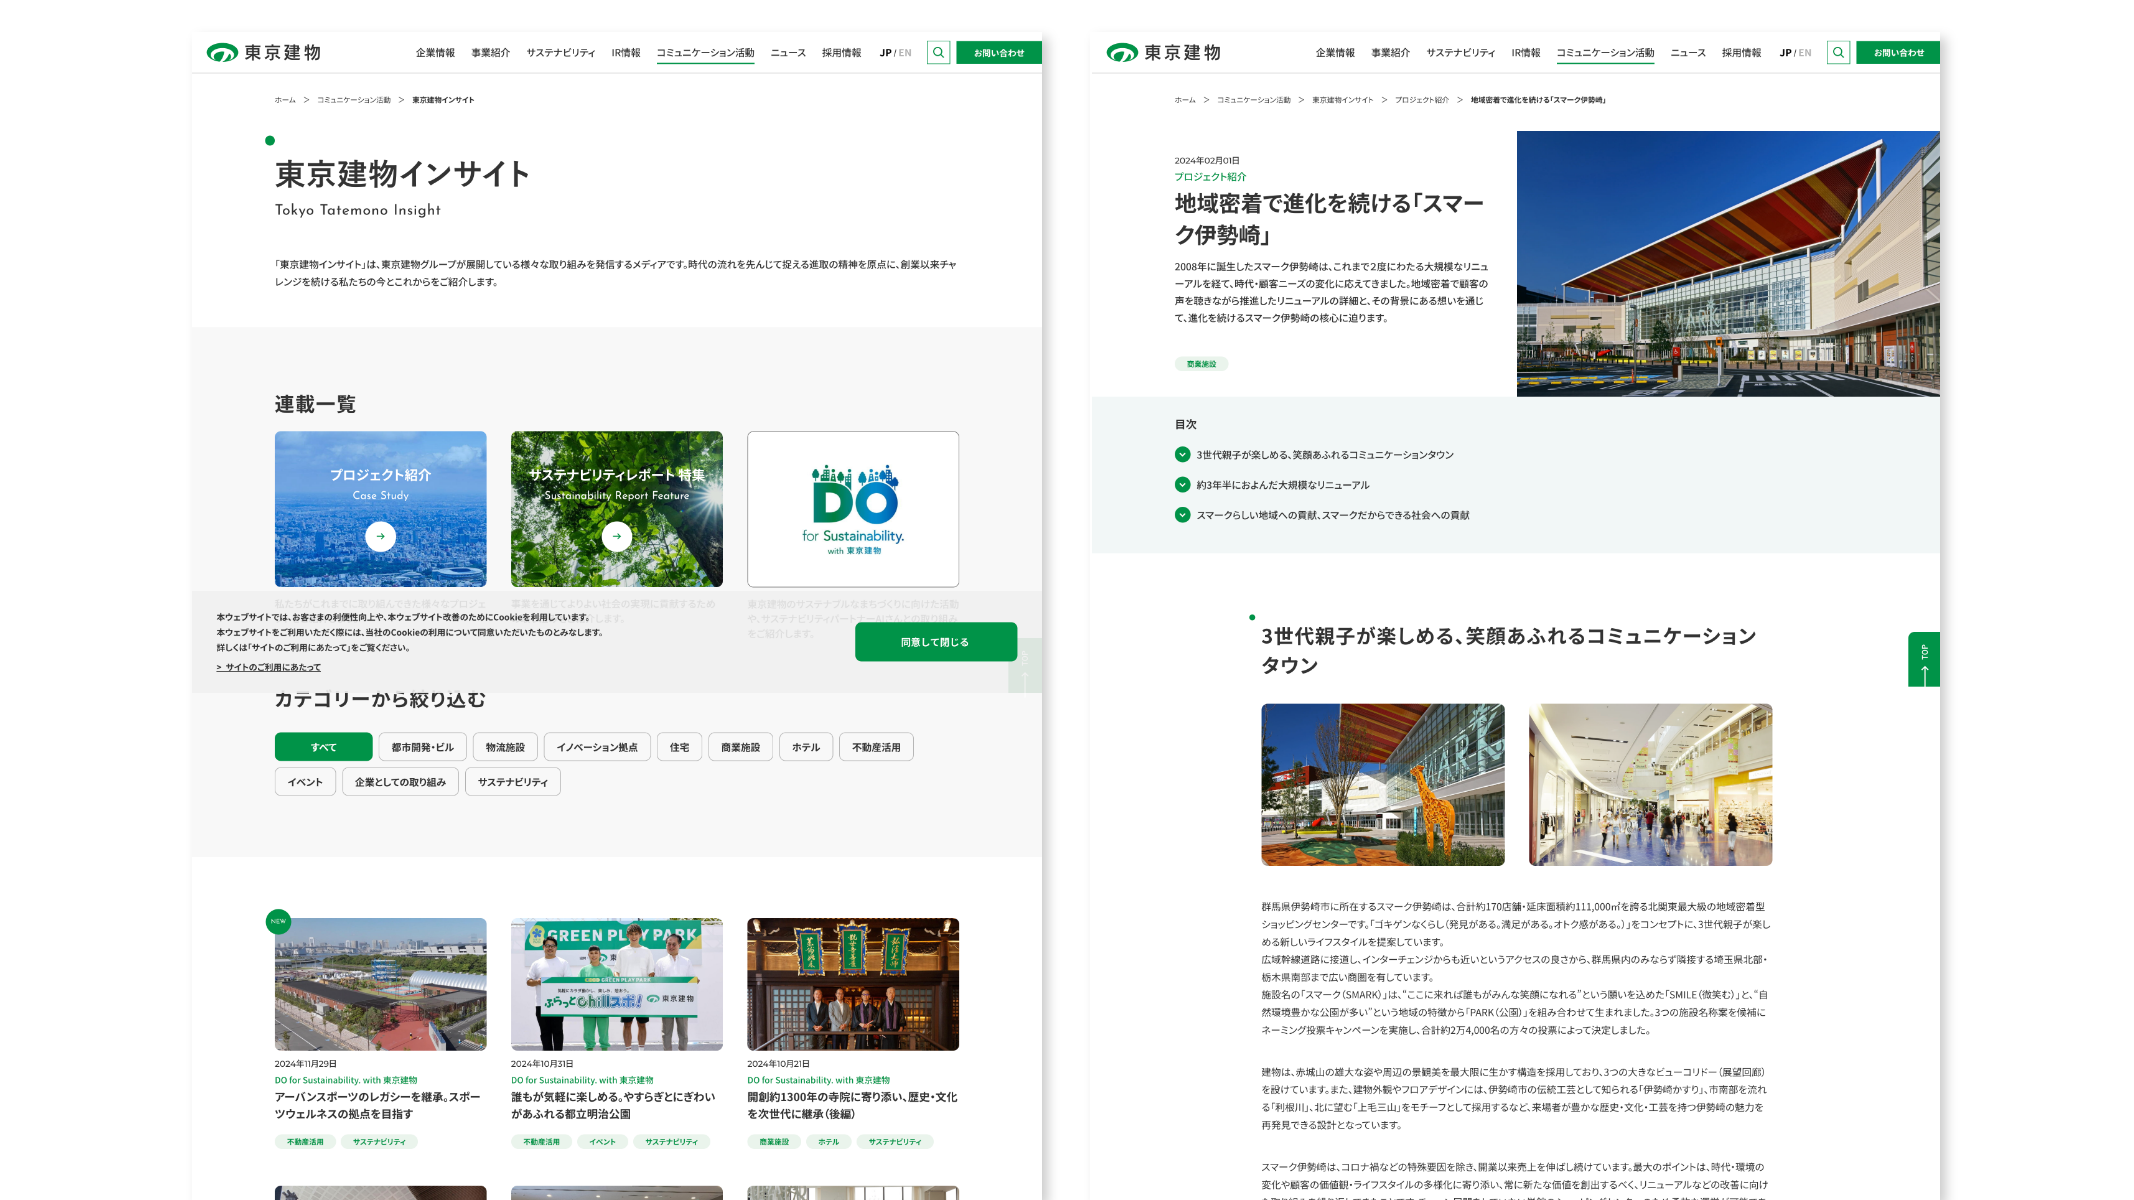Select 企業としての取り組み category filter
Image resolution: width=2134 pixels, height=1200 pixels.
[x=400, y=782]
